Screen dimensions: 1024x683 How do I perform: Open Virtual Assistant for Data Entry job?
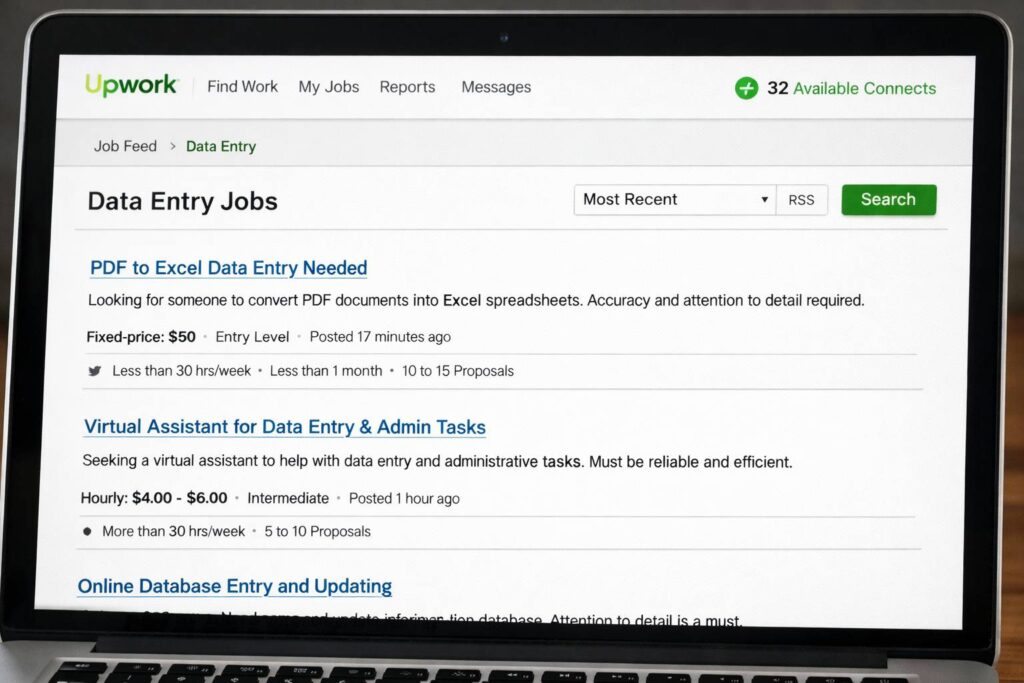click(285, 427)
